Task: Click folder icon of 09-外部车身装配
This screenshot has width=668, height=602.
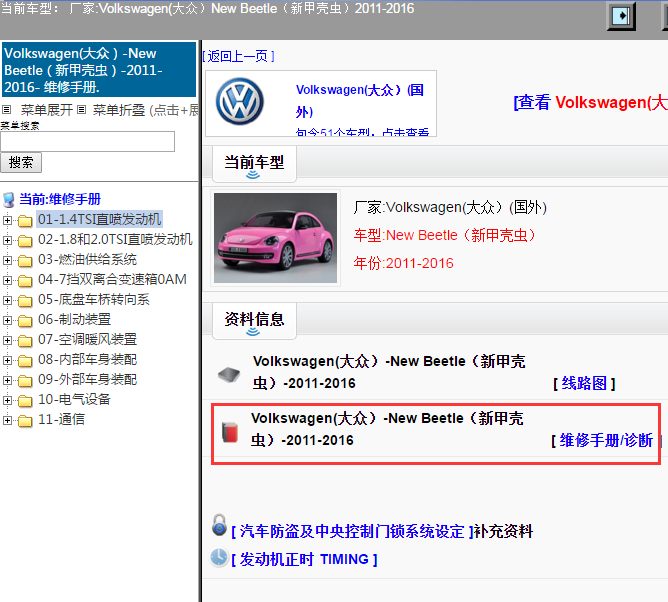Action: (25, 380)
